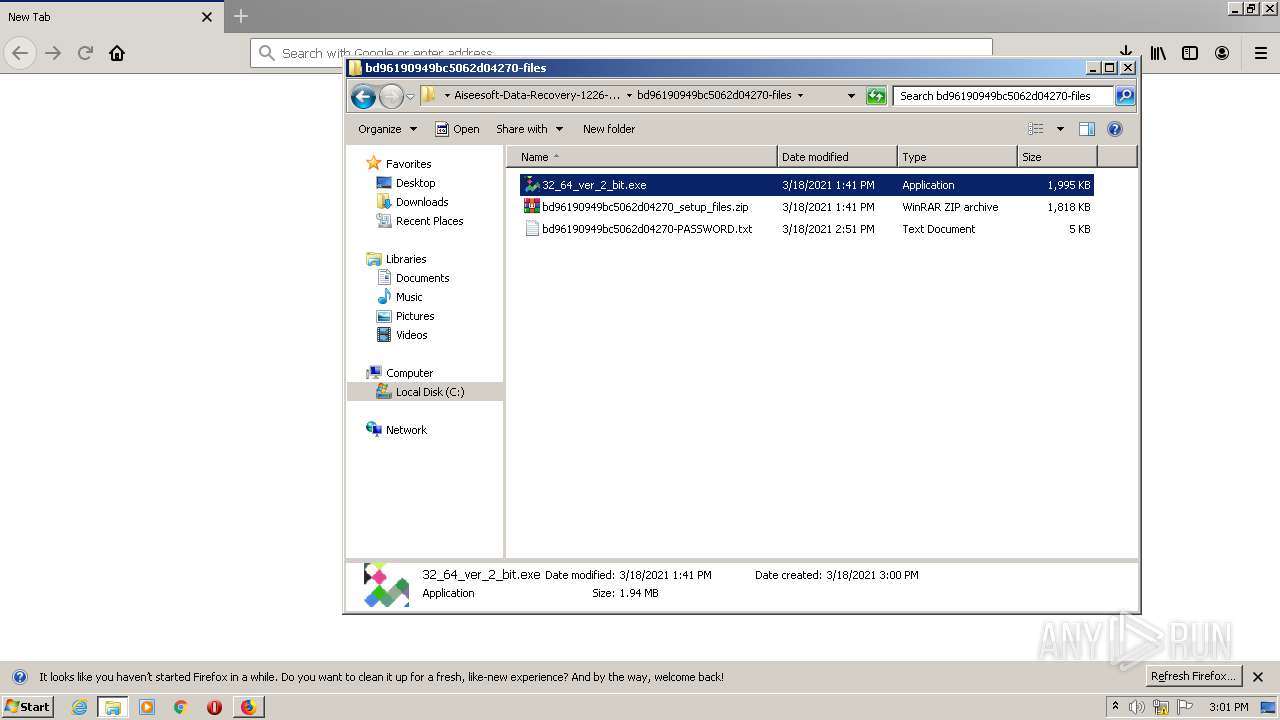Viewport: 1280px width, 720px height.
Task: Focus the Search bd96190949bc5062d04270-files box
Action: point(1003,96)
